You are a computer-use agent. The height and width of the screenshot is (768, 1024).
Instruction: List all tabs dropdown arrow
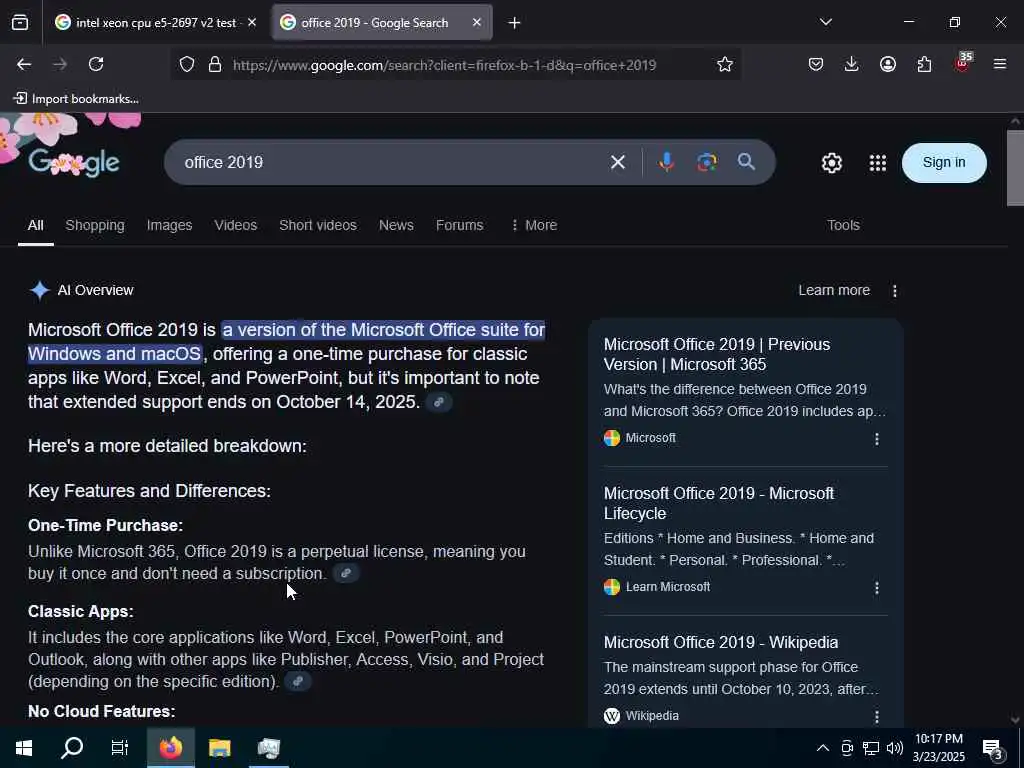click(x=826, y=22)
